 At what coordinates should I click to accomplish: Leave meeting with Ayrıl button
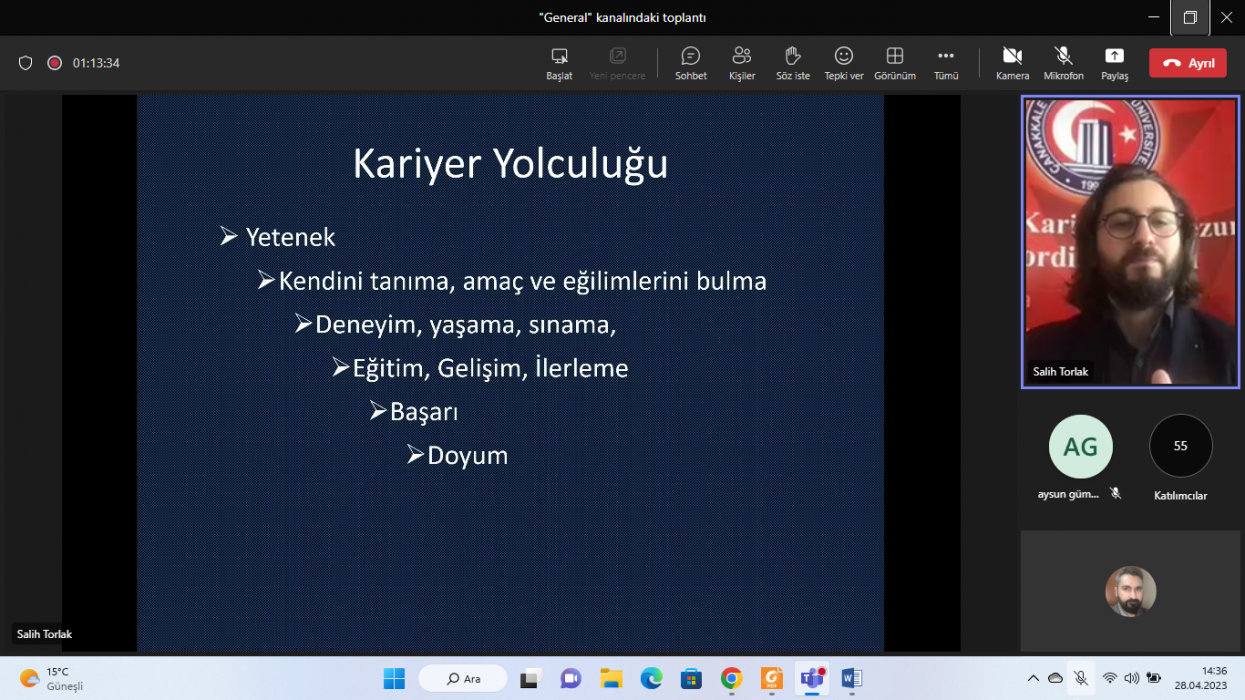1188,63
